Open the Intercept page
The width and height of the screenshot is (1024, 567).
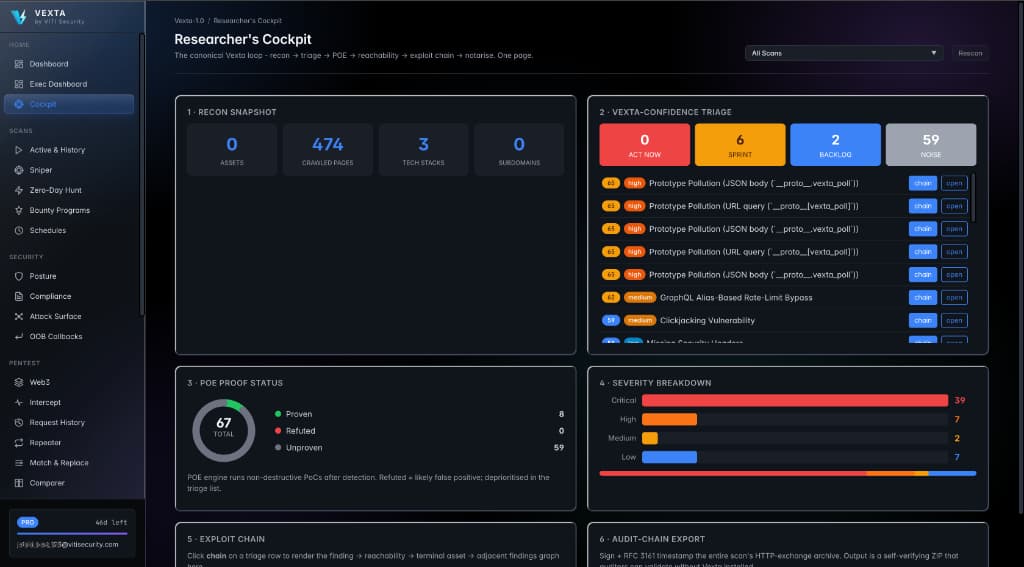[69, 402]
